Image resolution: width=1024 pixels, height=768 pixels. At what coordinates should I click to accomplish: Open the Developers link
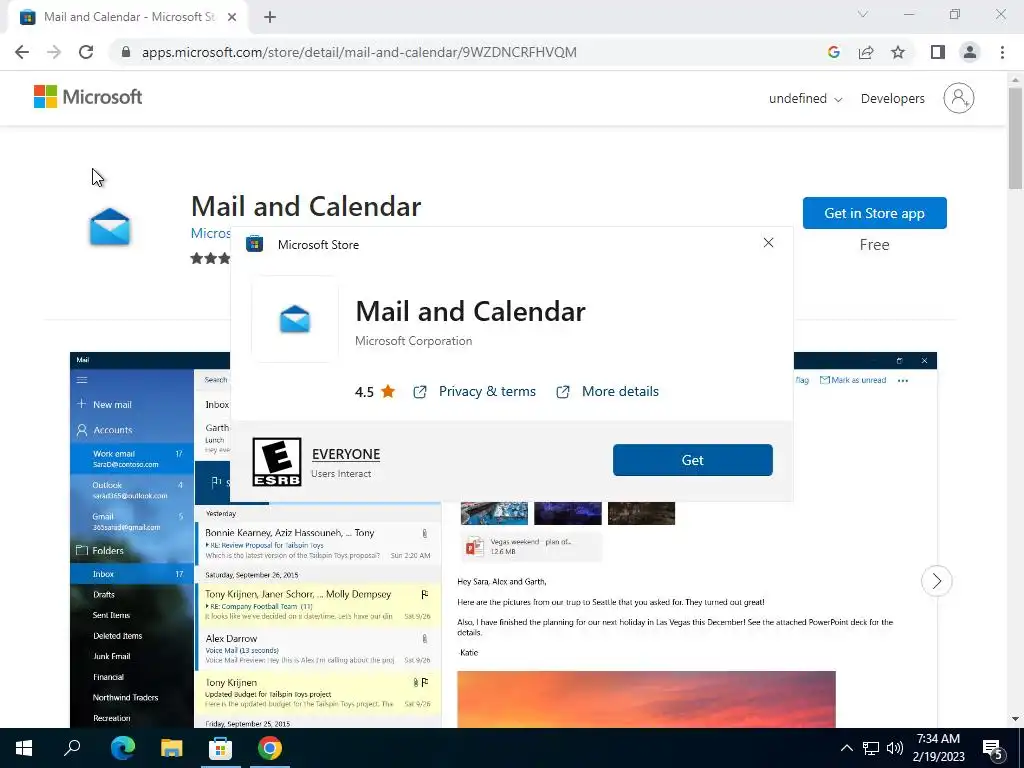892,99
